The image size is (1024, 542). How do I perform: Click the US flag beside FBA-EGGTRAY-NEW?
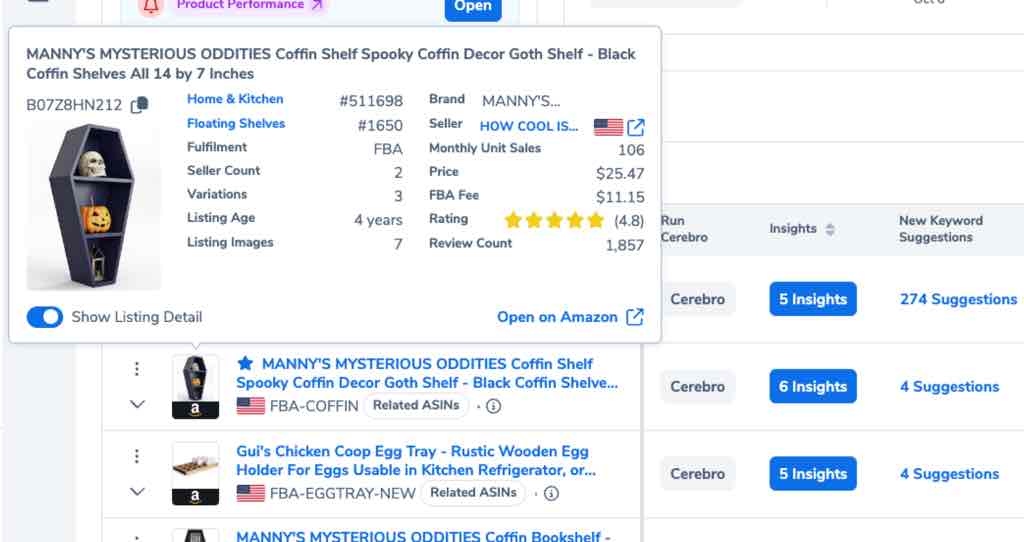251,493
